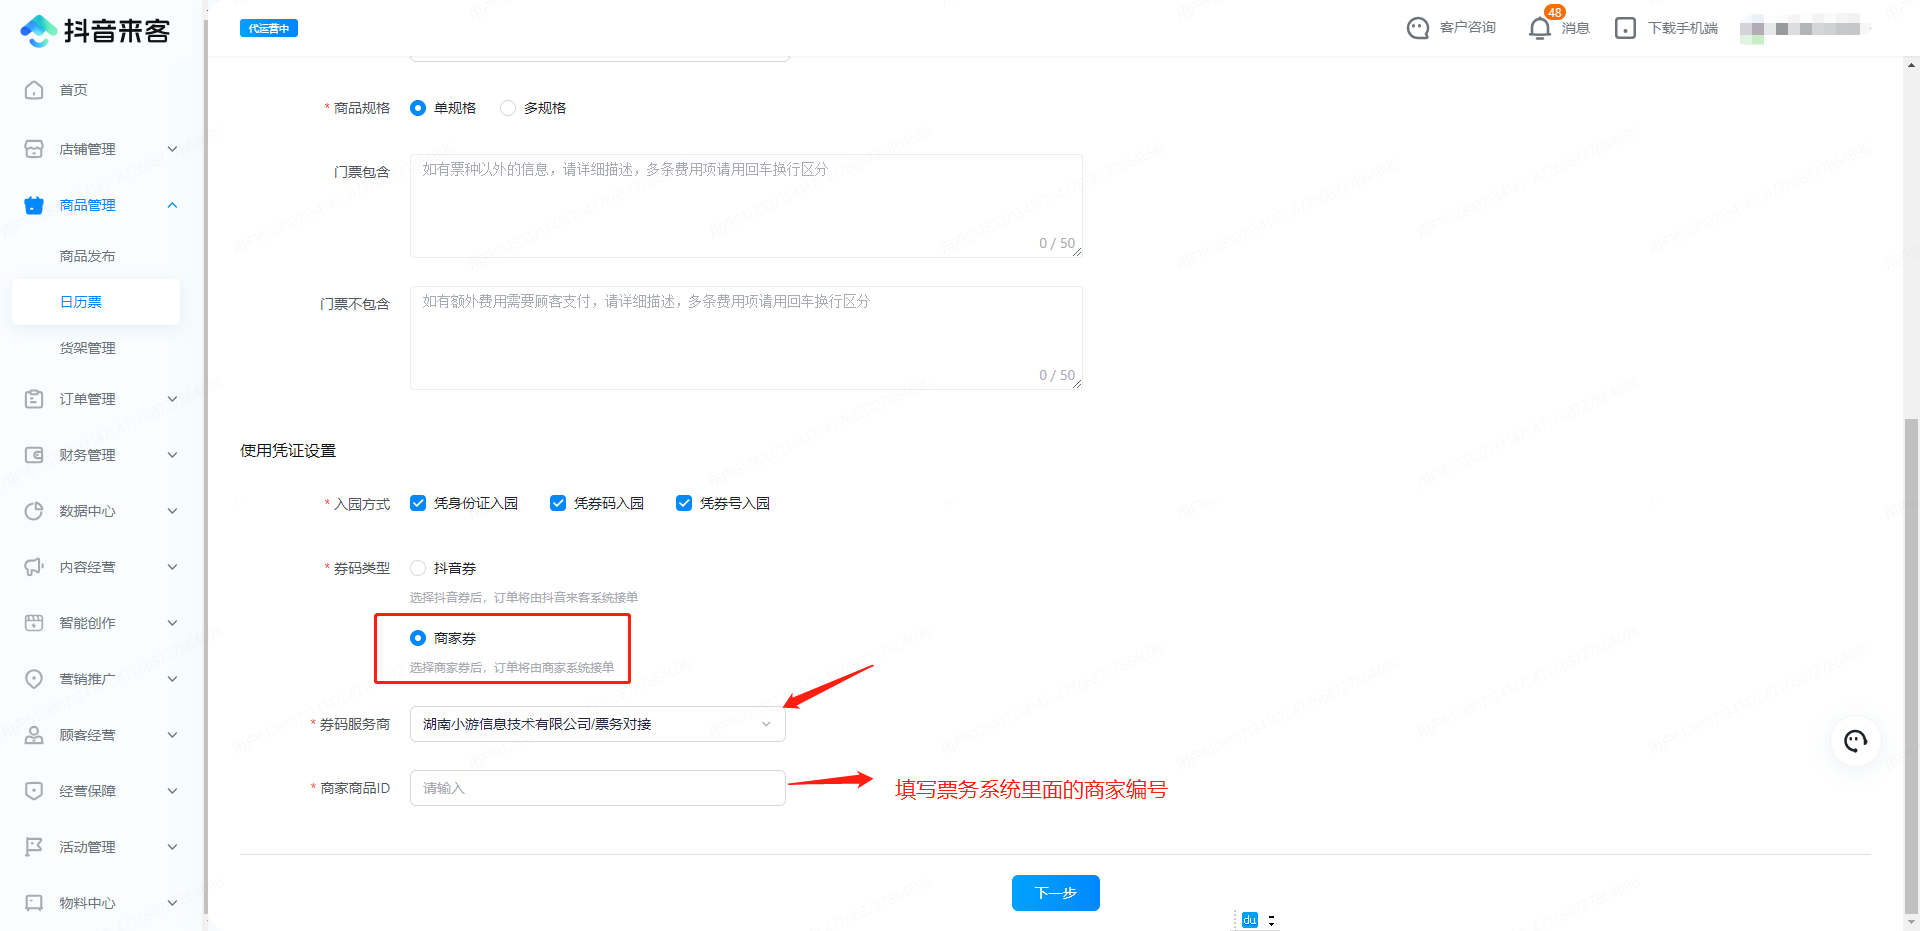This screenshot has width=1920, height=931.
Task: Click the 财务管理 wallet icon
Action: (x=34, y=455)
